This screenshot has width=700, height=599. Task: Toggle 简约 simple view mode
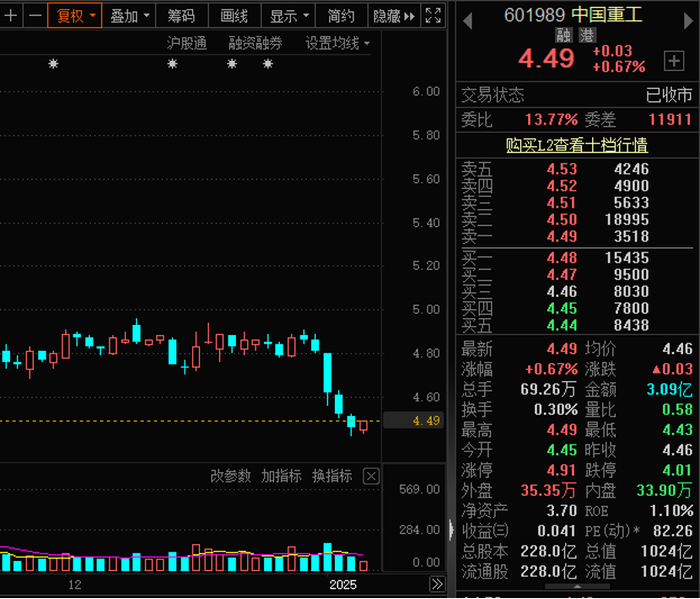point(341,16)
